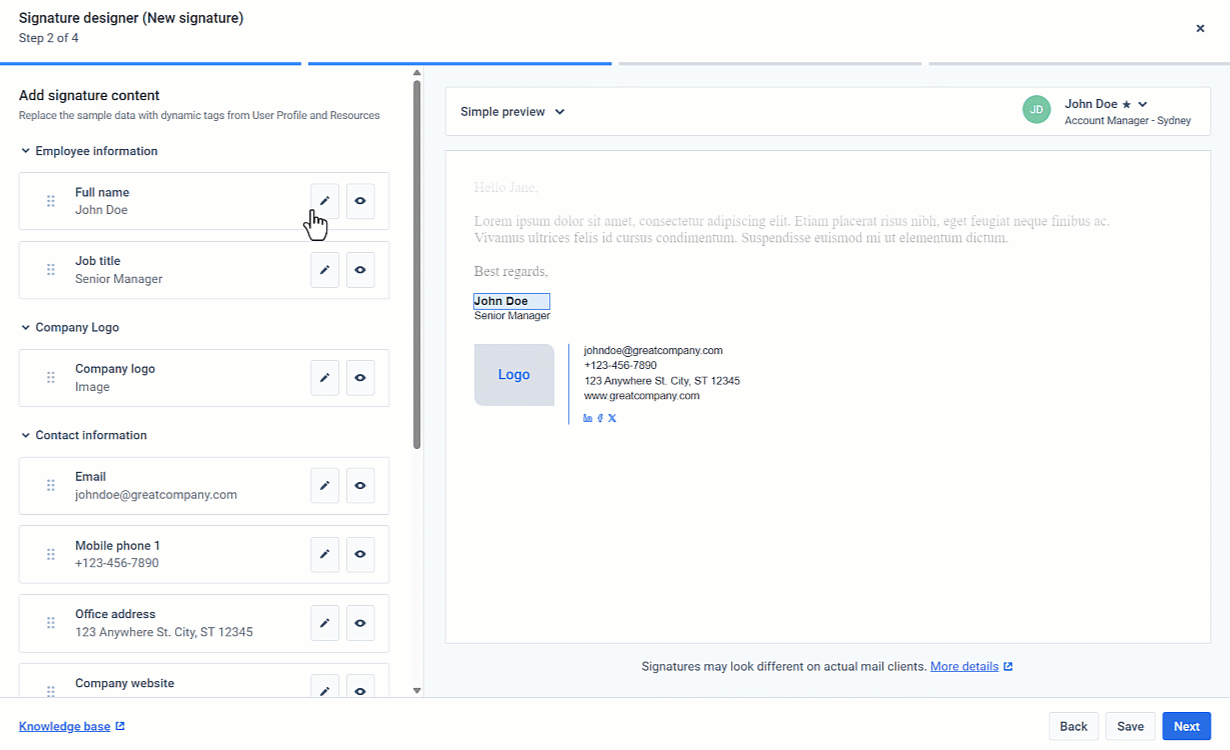Click johndoe@greatcompany.com in the preview

point(653,351)
